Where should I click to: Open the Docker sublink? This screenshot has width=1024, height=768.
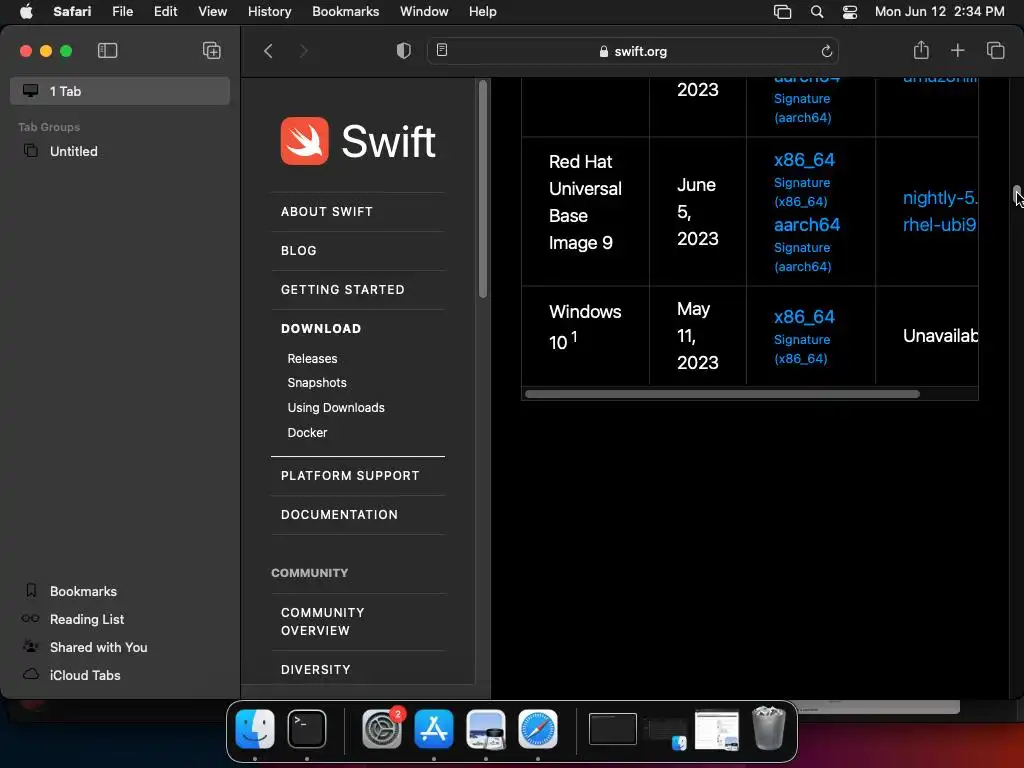[307, 432]
